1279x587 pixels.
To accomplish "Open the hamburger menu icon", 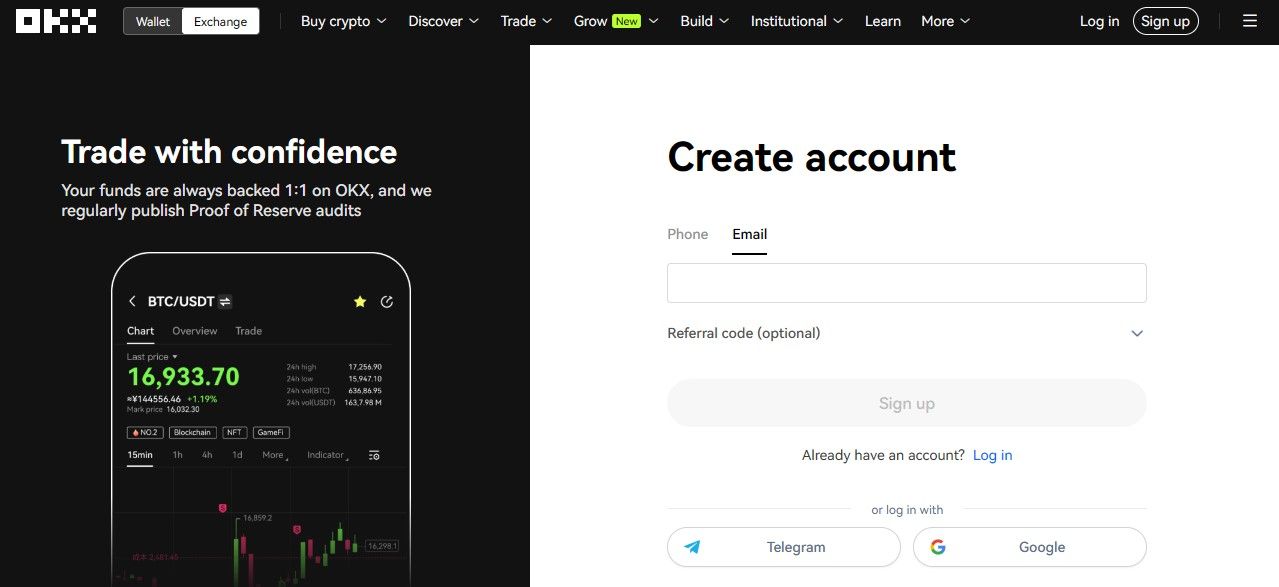I will [1249, 21].
